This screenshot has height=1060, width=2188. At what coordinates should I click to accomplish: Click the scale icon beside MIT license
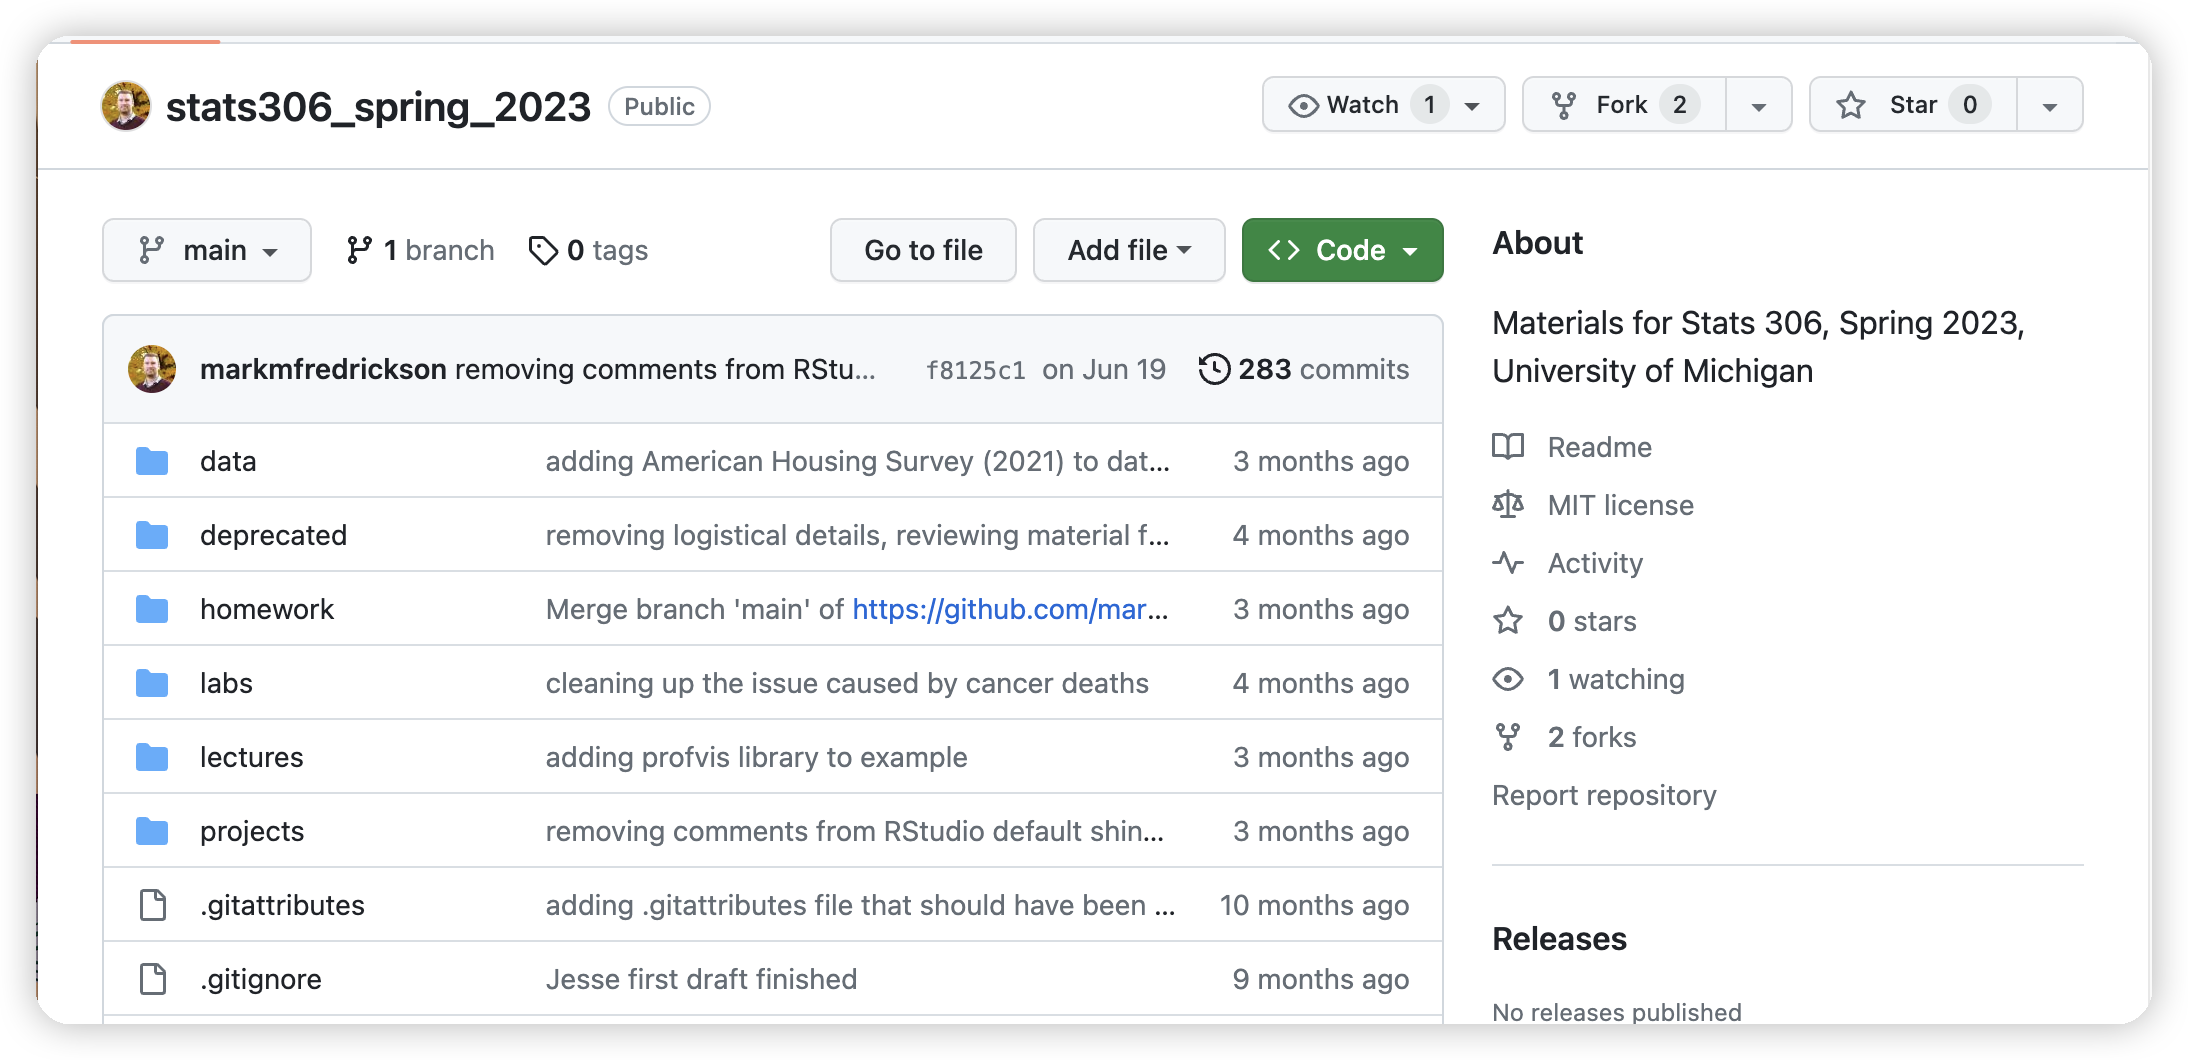(x=1508, y=504)
